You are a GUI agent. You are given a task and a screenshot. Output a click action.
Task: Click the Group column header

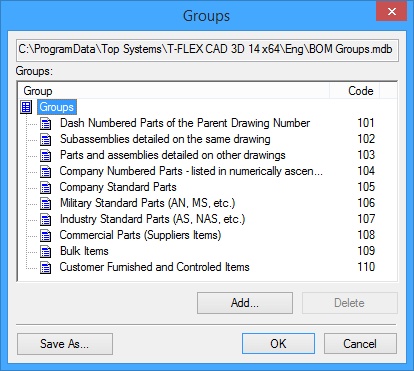click(x=175, y=91)
